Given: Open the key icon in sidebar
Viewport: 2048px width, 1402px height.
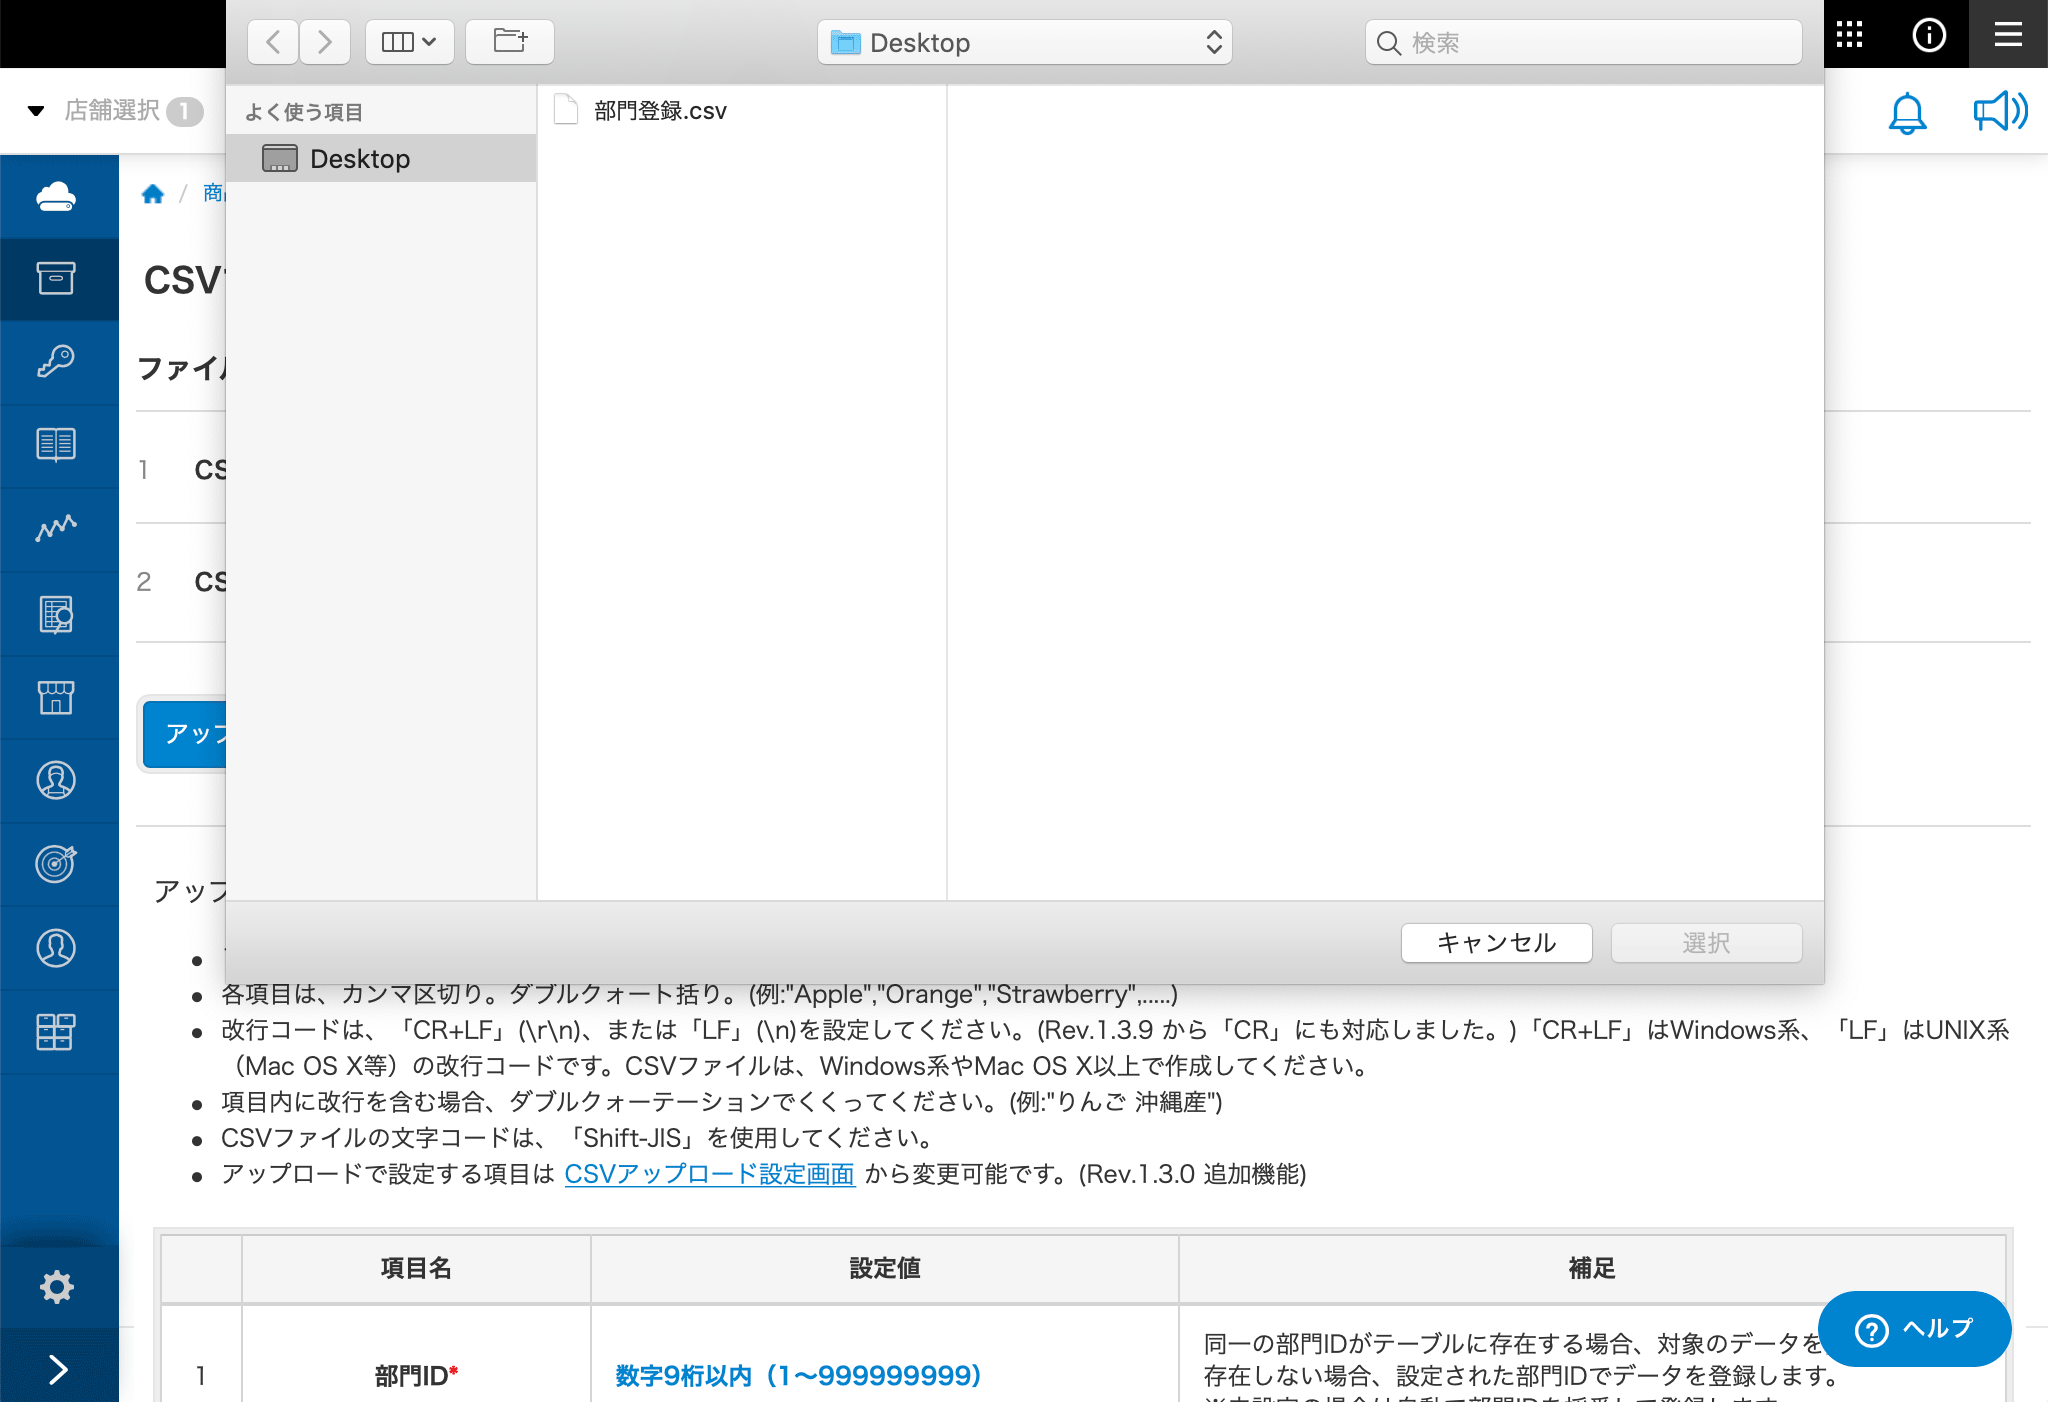Looking at the screenshot, I should (x=57, y=362).
